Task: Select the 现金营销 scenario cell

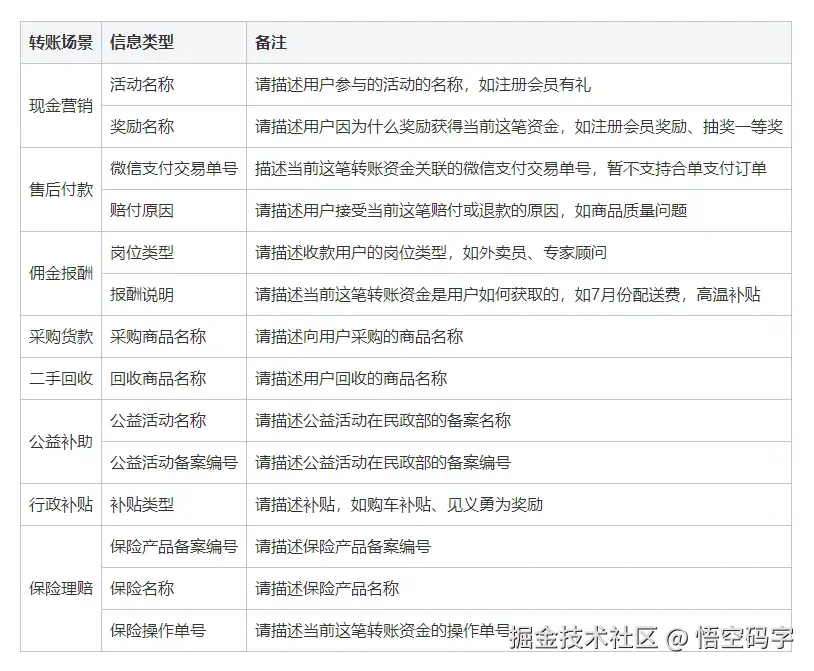Action: click(60, 106)
